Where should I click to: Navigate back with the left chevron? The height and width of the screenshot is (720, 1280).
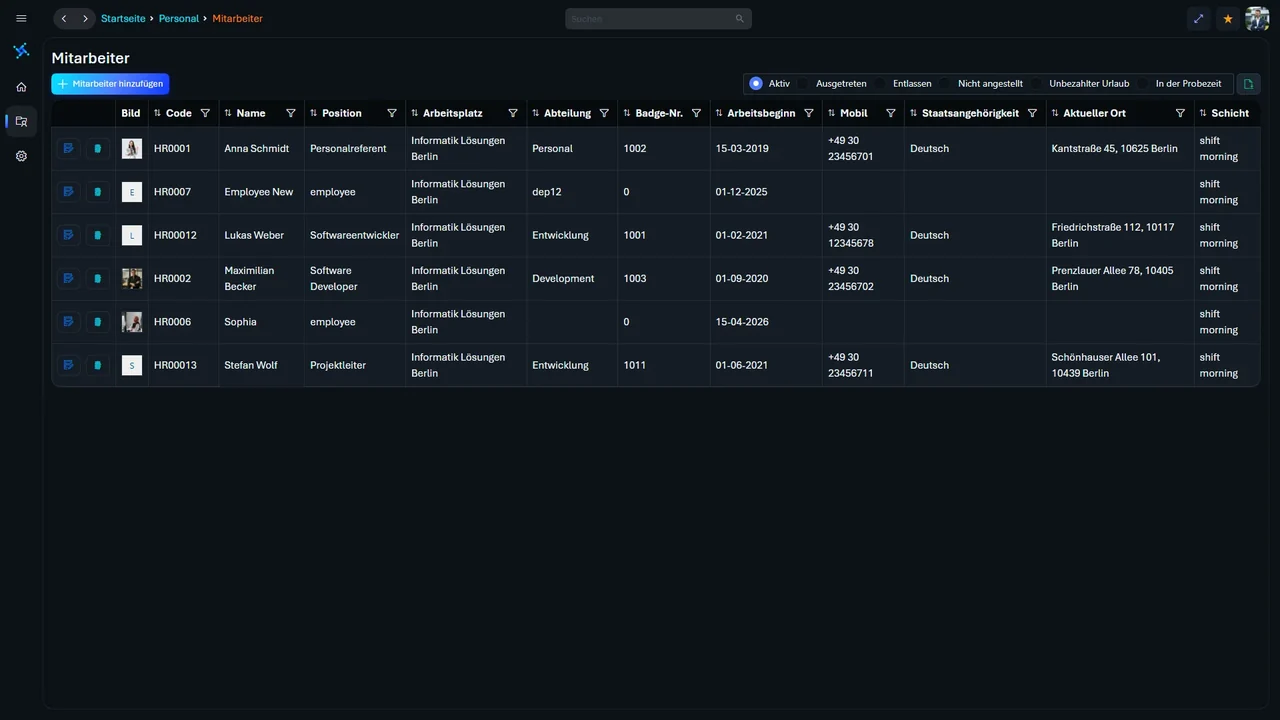tap(64, 19)
